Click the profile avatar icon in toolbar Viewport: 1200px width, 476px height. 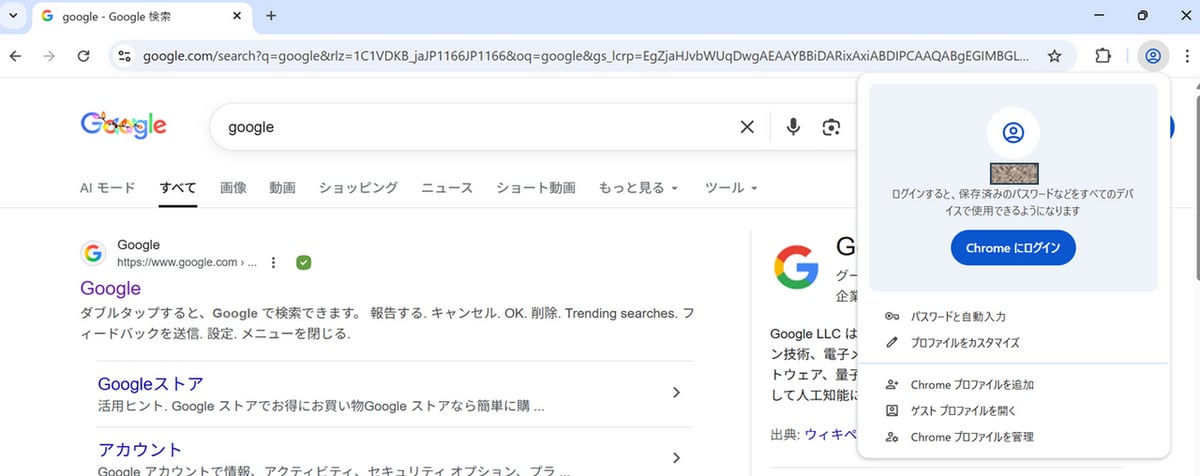[x=1153, y=56]
